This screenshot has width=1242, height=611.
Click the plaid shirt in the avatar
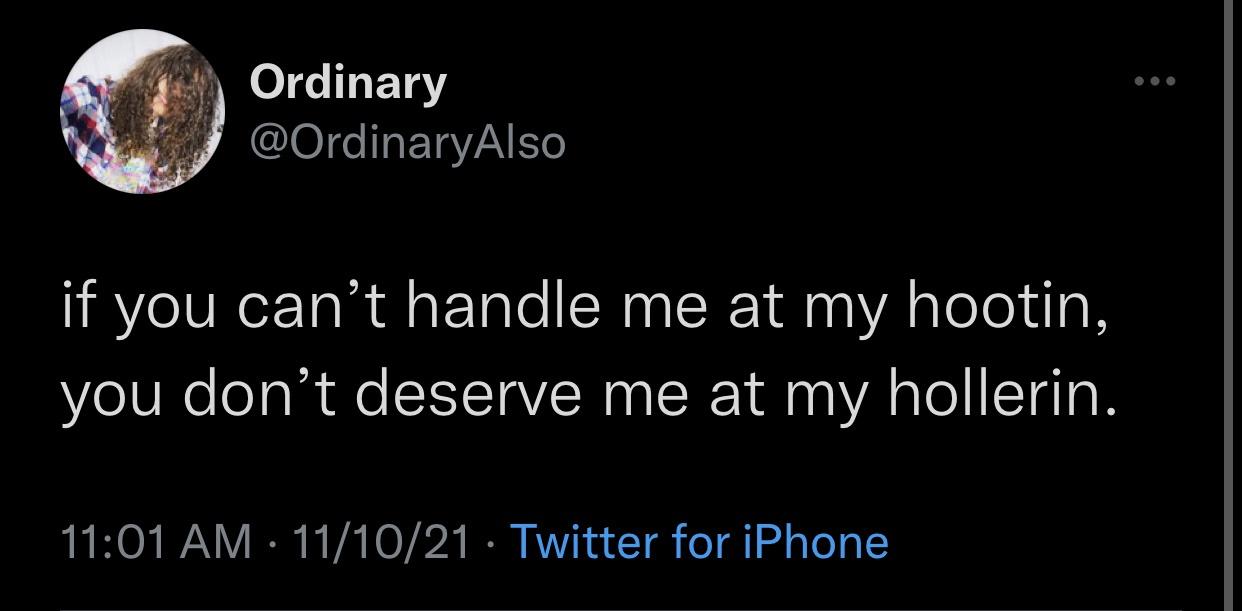[x=86, y=118]
